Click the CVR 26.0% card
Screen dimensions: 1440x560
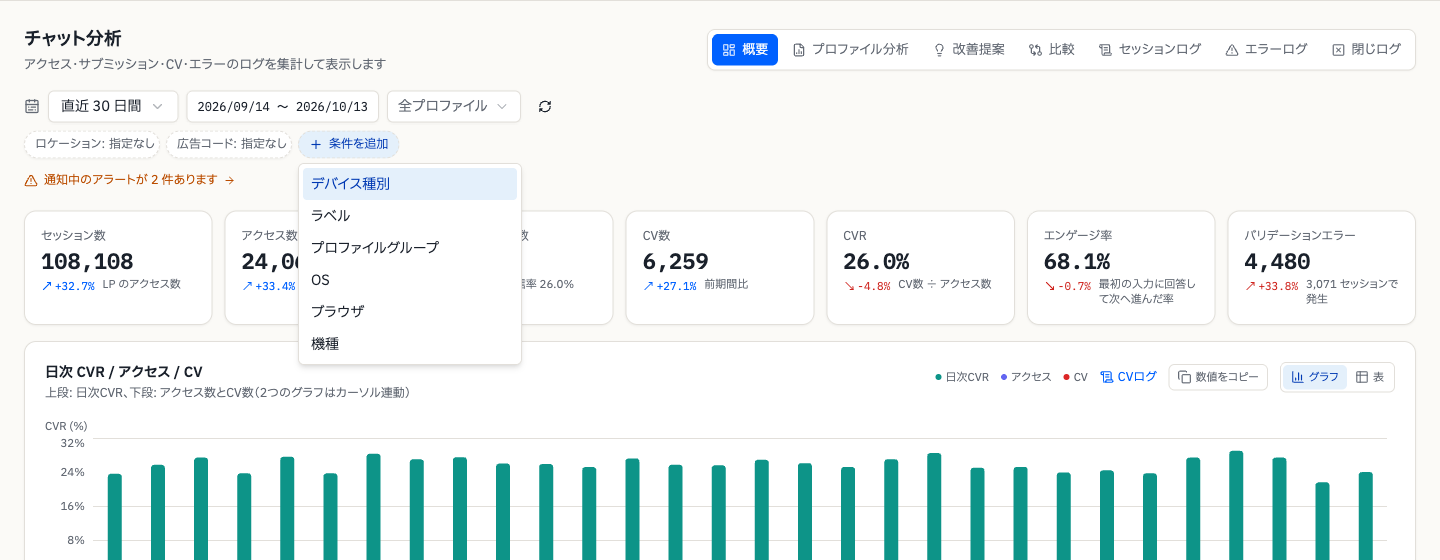pos(920,268)
